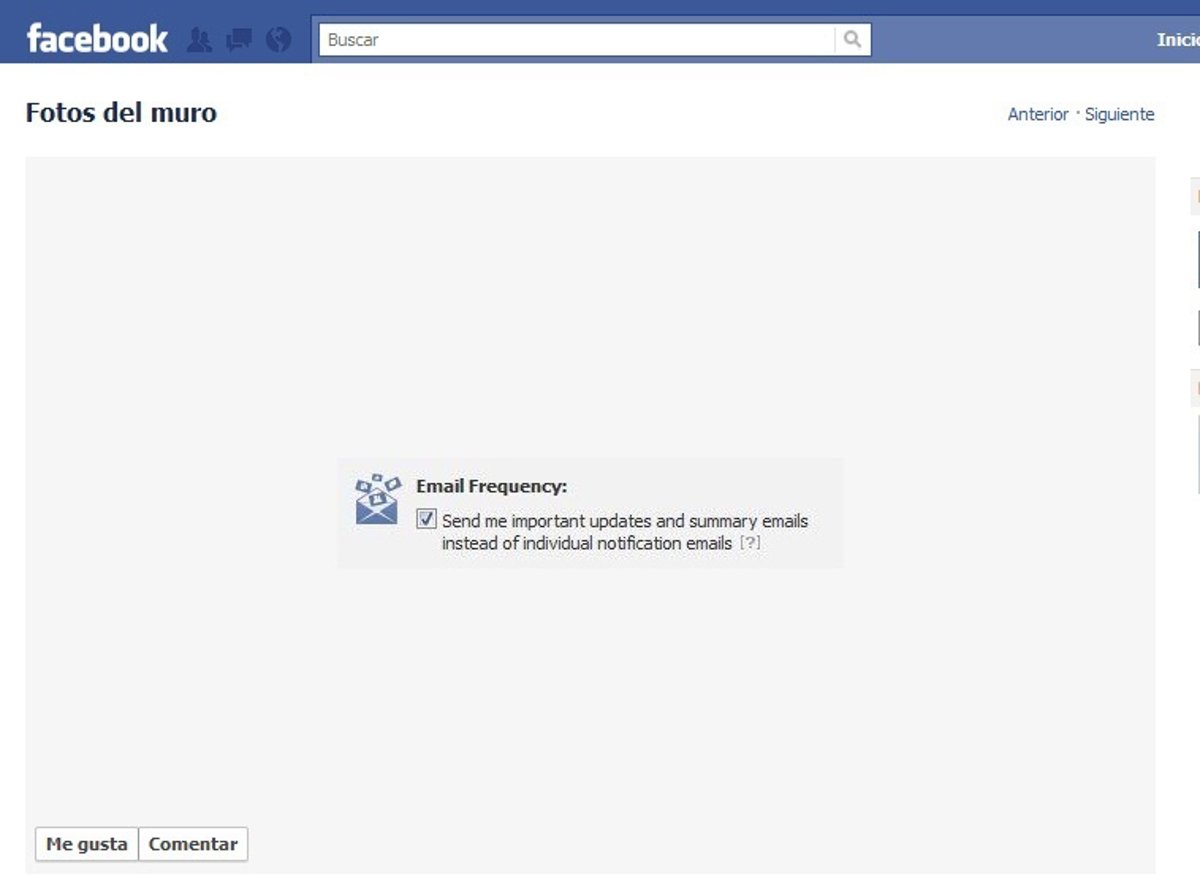Uncheck the summary emails checkbox
This screenshot has width=1200, height=882.
[x=427, y=520]
